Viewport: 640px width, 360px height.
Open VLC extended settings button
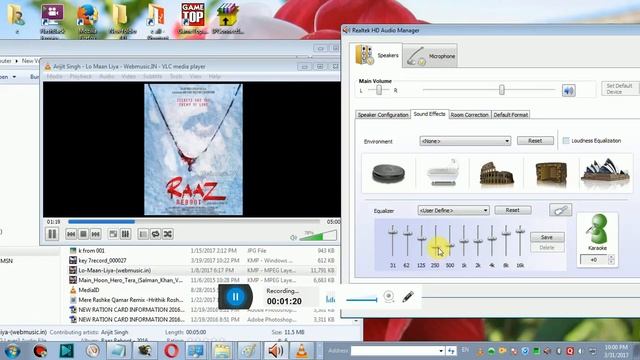(125, 234)
